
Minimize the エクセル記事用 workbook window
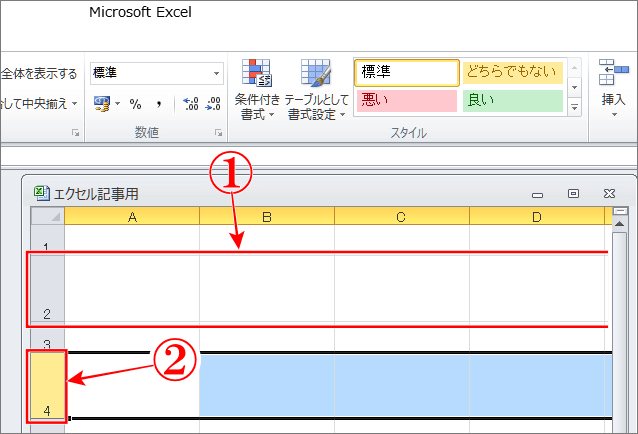pyautogui.click(x=537, y=194)
